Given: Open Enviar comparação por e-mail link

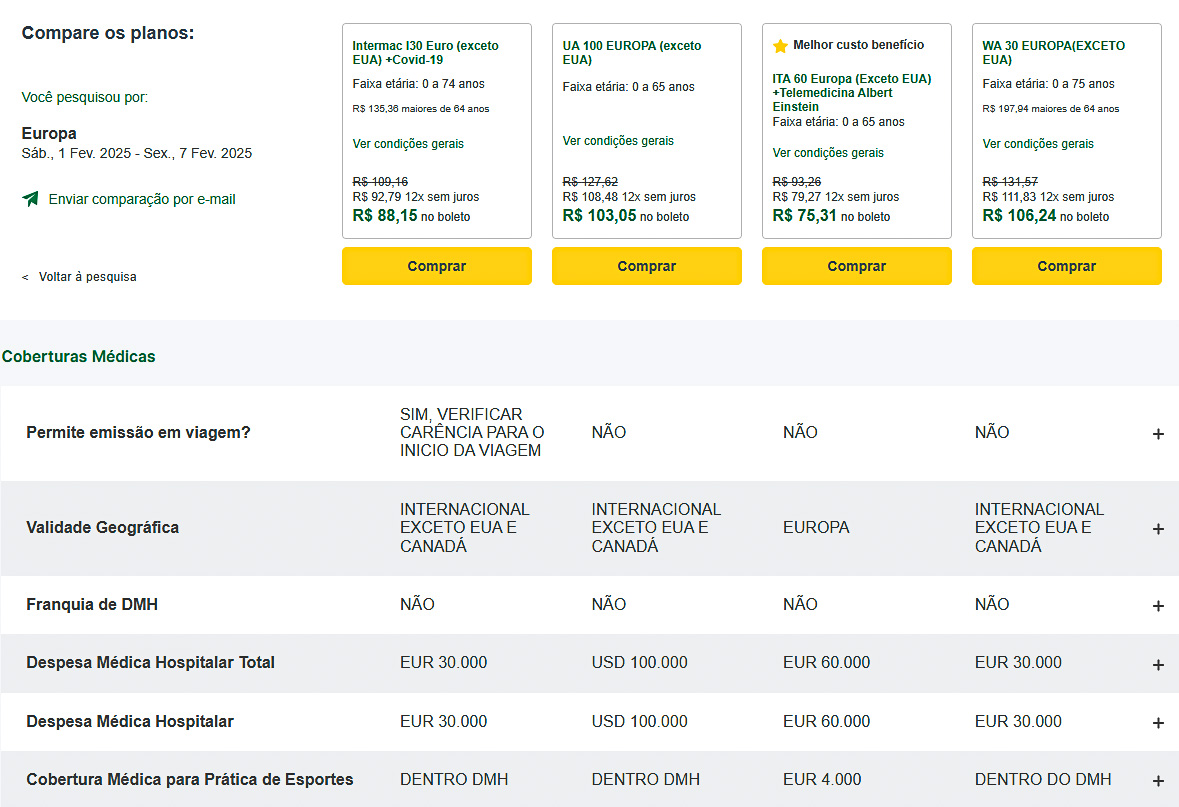Looking at the screenshot, I should [142, 199].
